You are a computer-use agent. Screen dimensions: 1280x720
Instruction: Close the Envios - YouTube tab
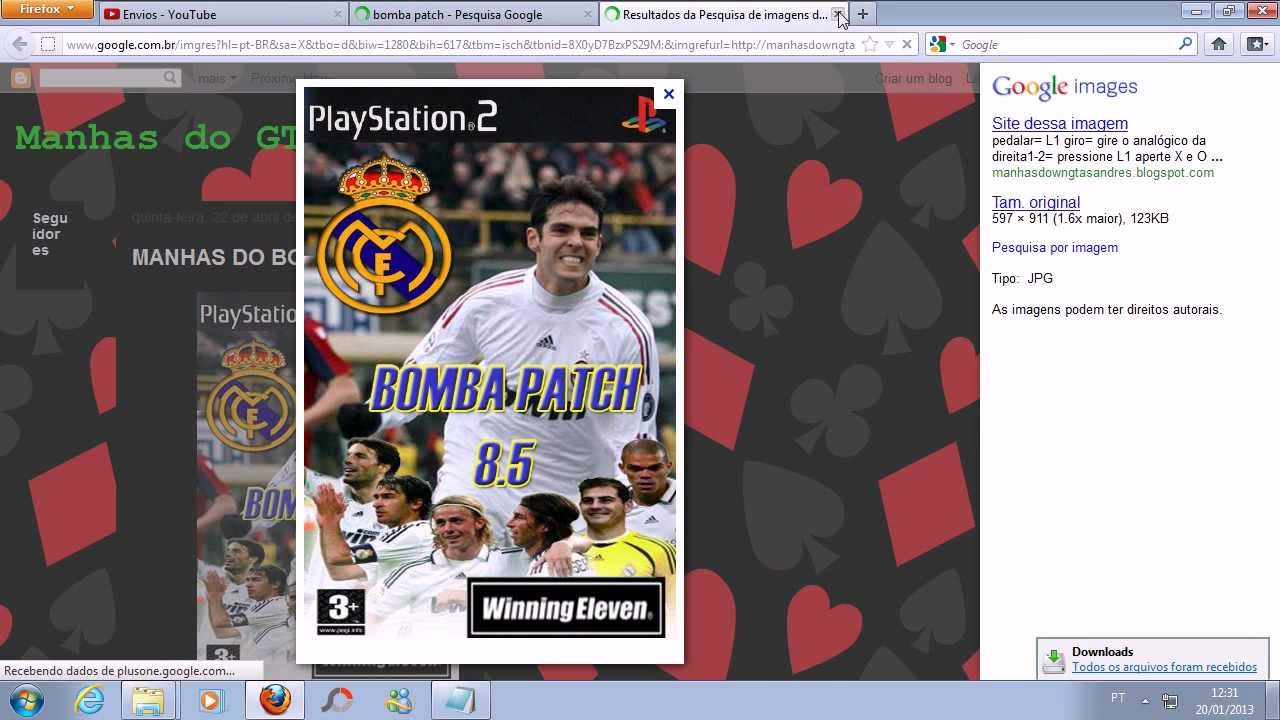[338, 14]
